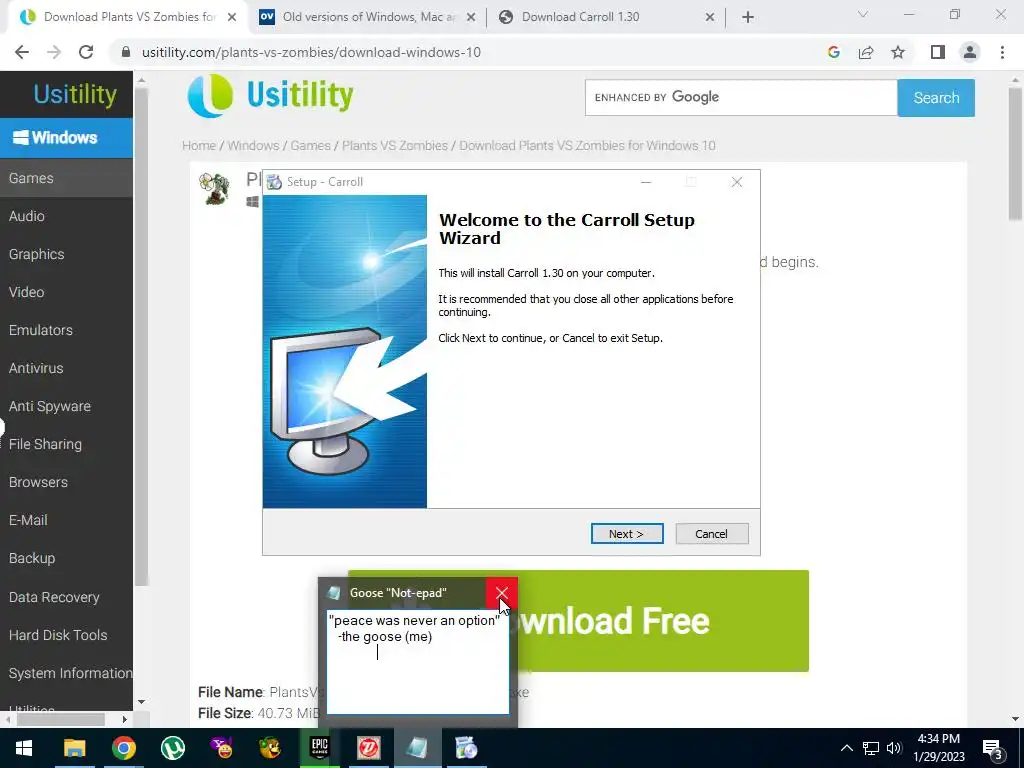1024x768 pixels.
Task: Click the network tray icon
Action: (871, 748)
